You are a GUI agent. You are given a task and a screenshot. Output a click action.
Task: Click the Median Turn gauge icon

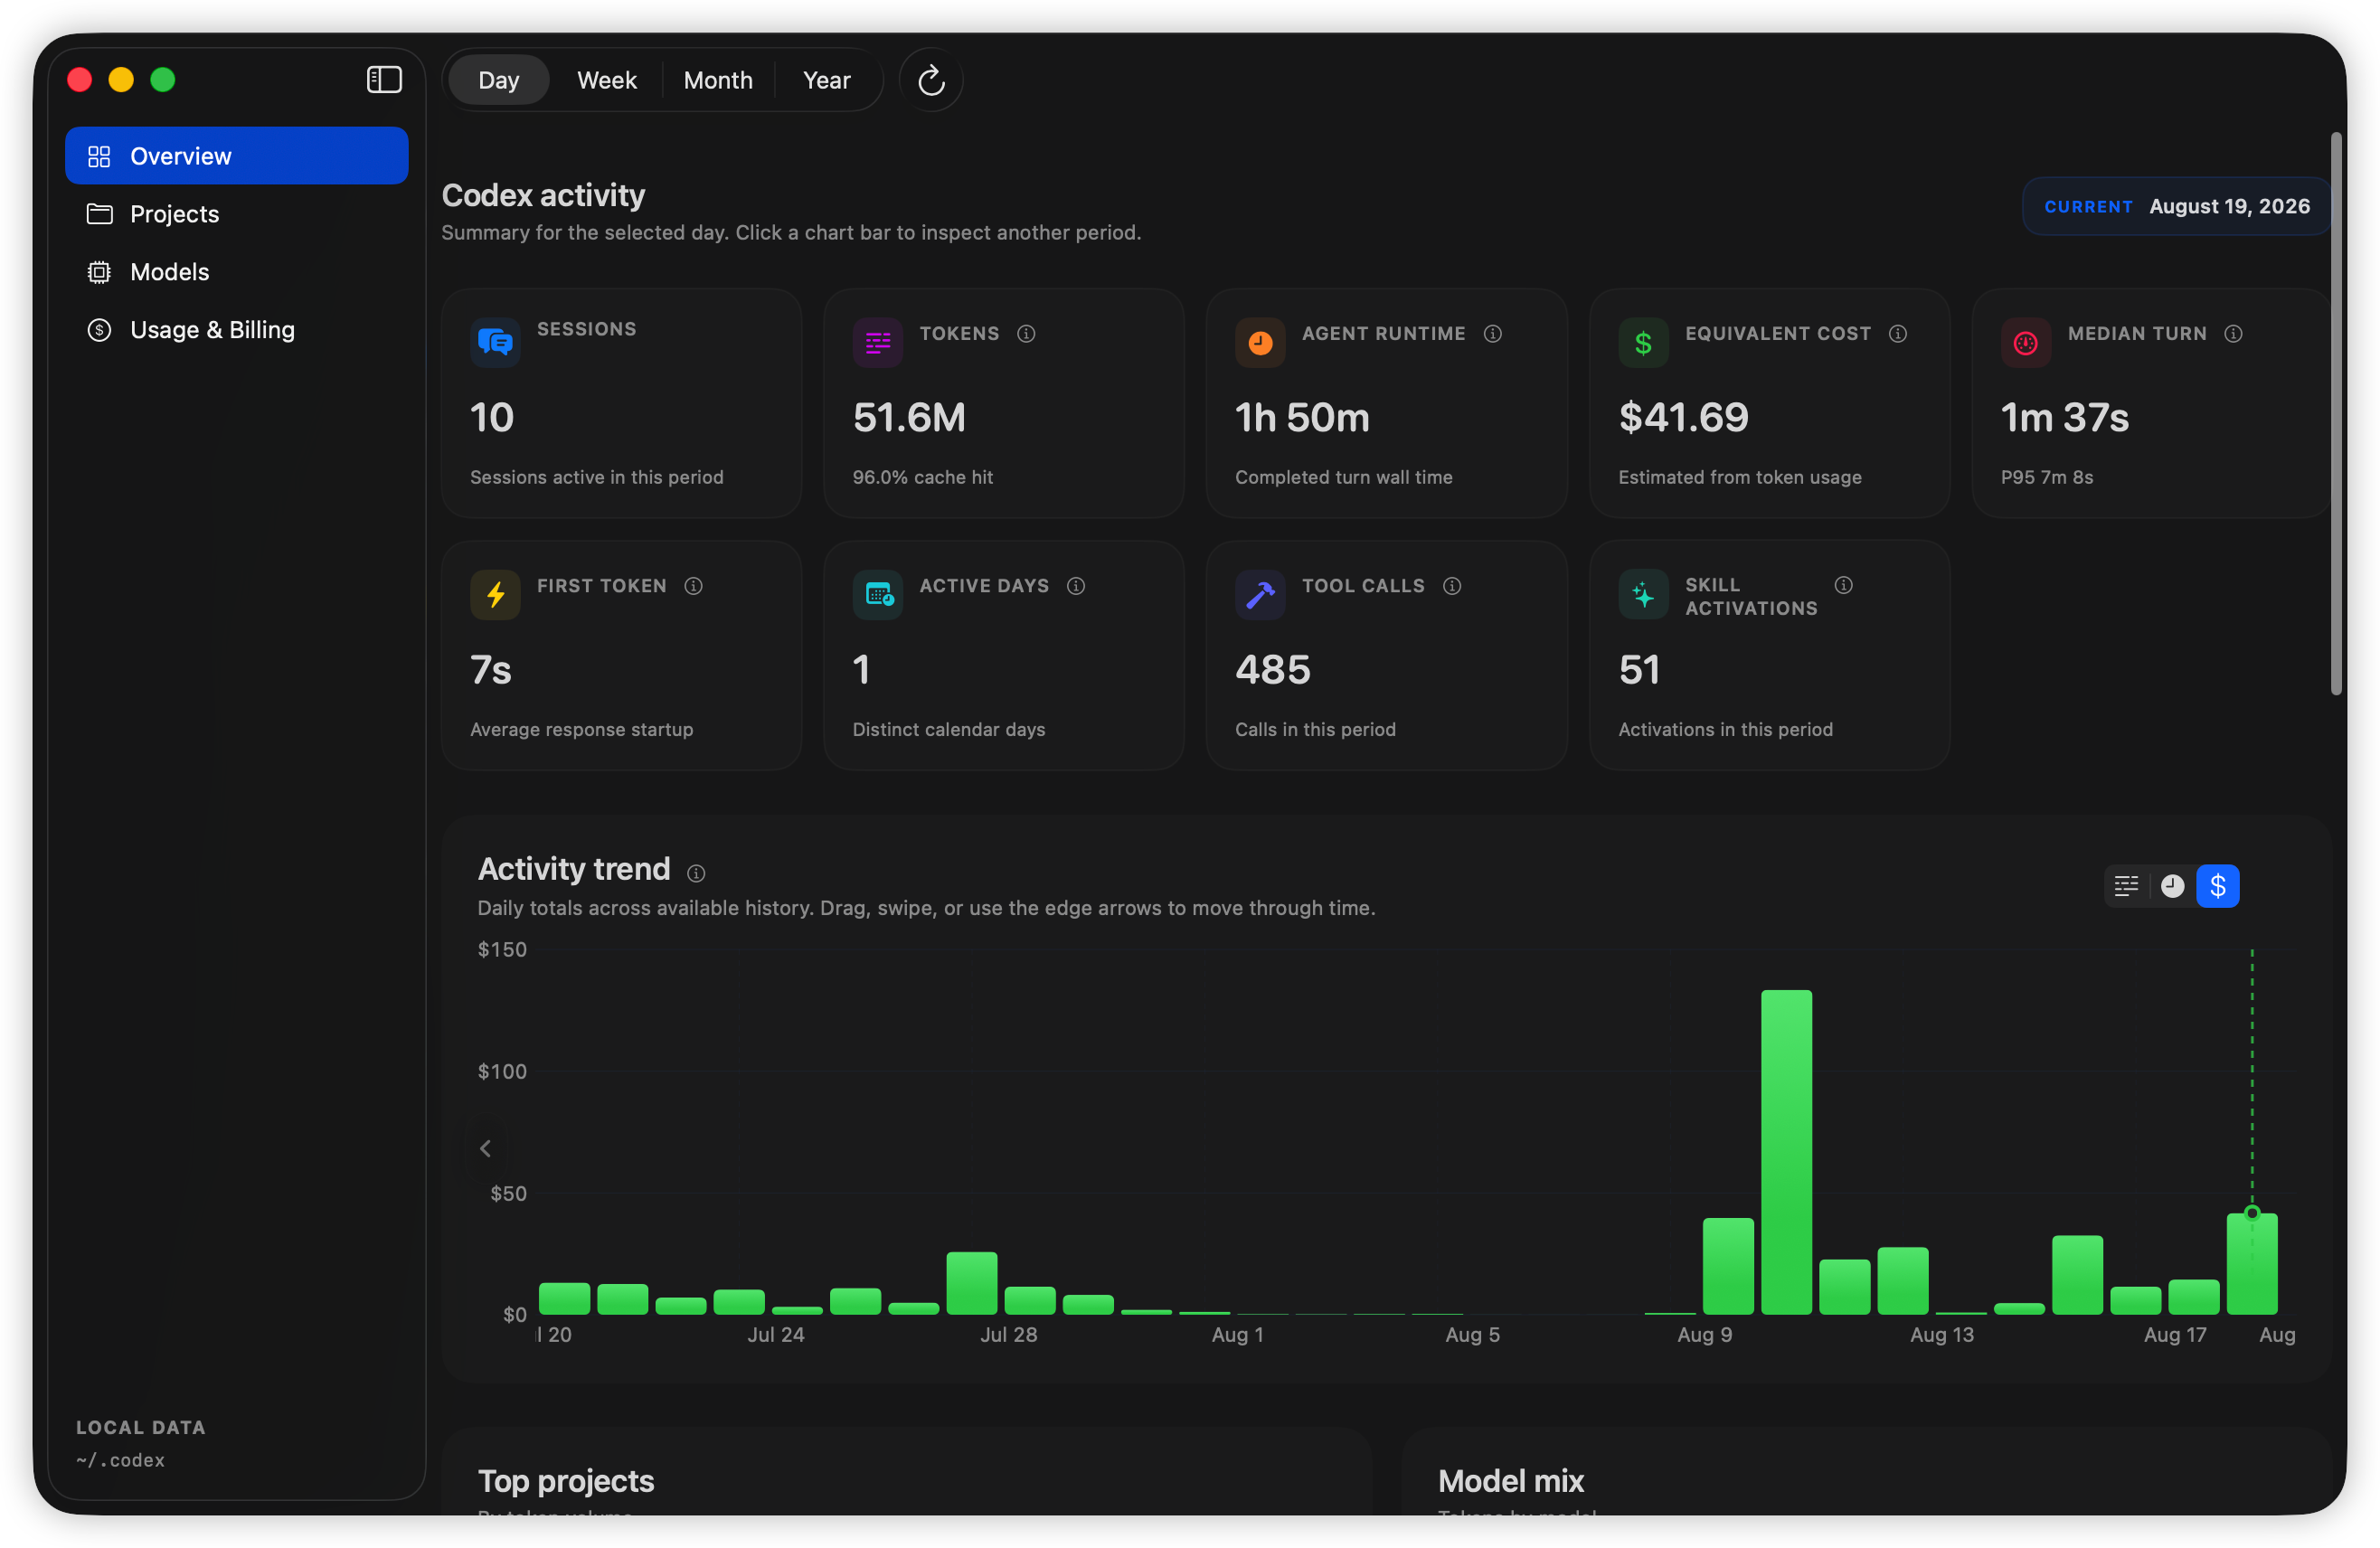pos(2026,343)
